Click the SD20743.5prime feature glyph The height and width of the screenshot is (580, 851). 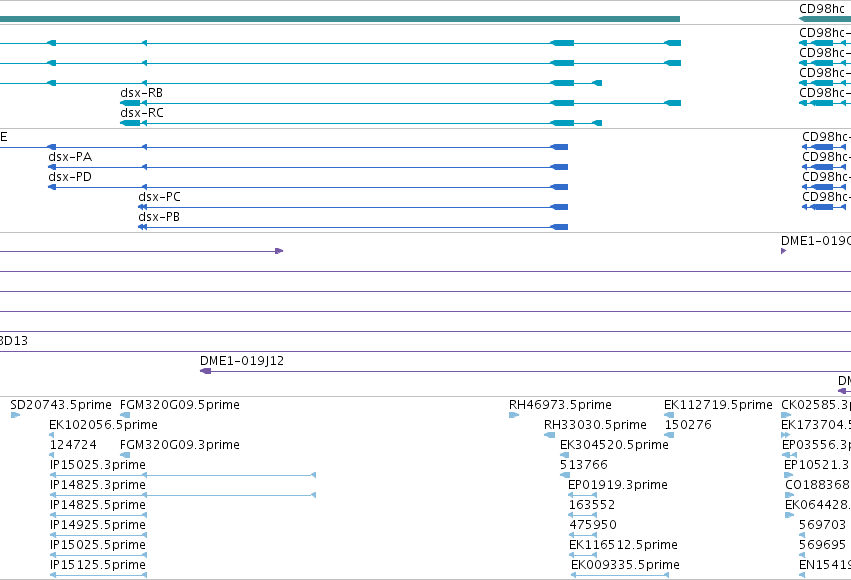(x=15, y=415)
